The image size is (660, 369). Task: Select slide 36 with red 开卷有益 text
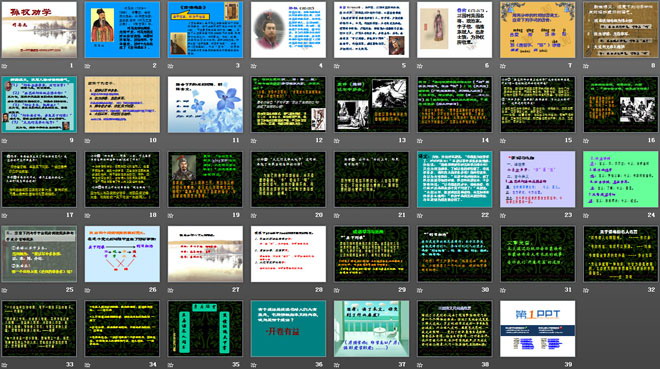pos(288,329)
